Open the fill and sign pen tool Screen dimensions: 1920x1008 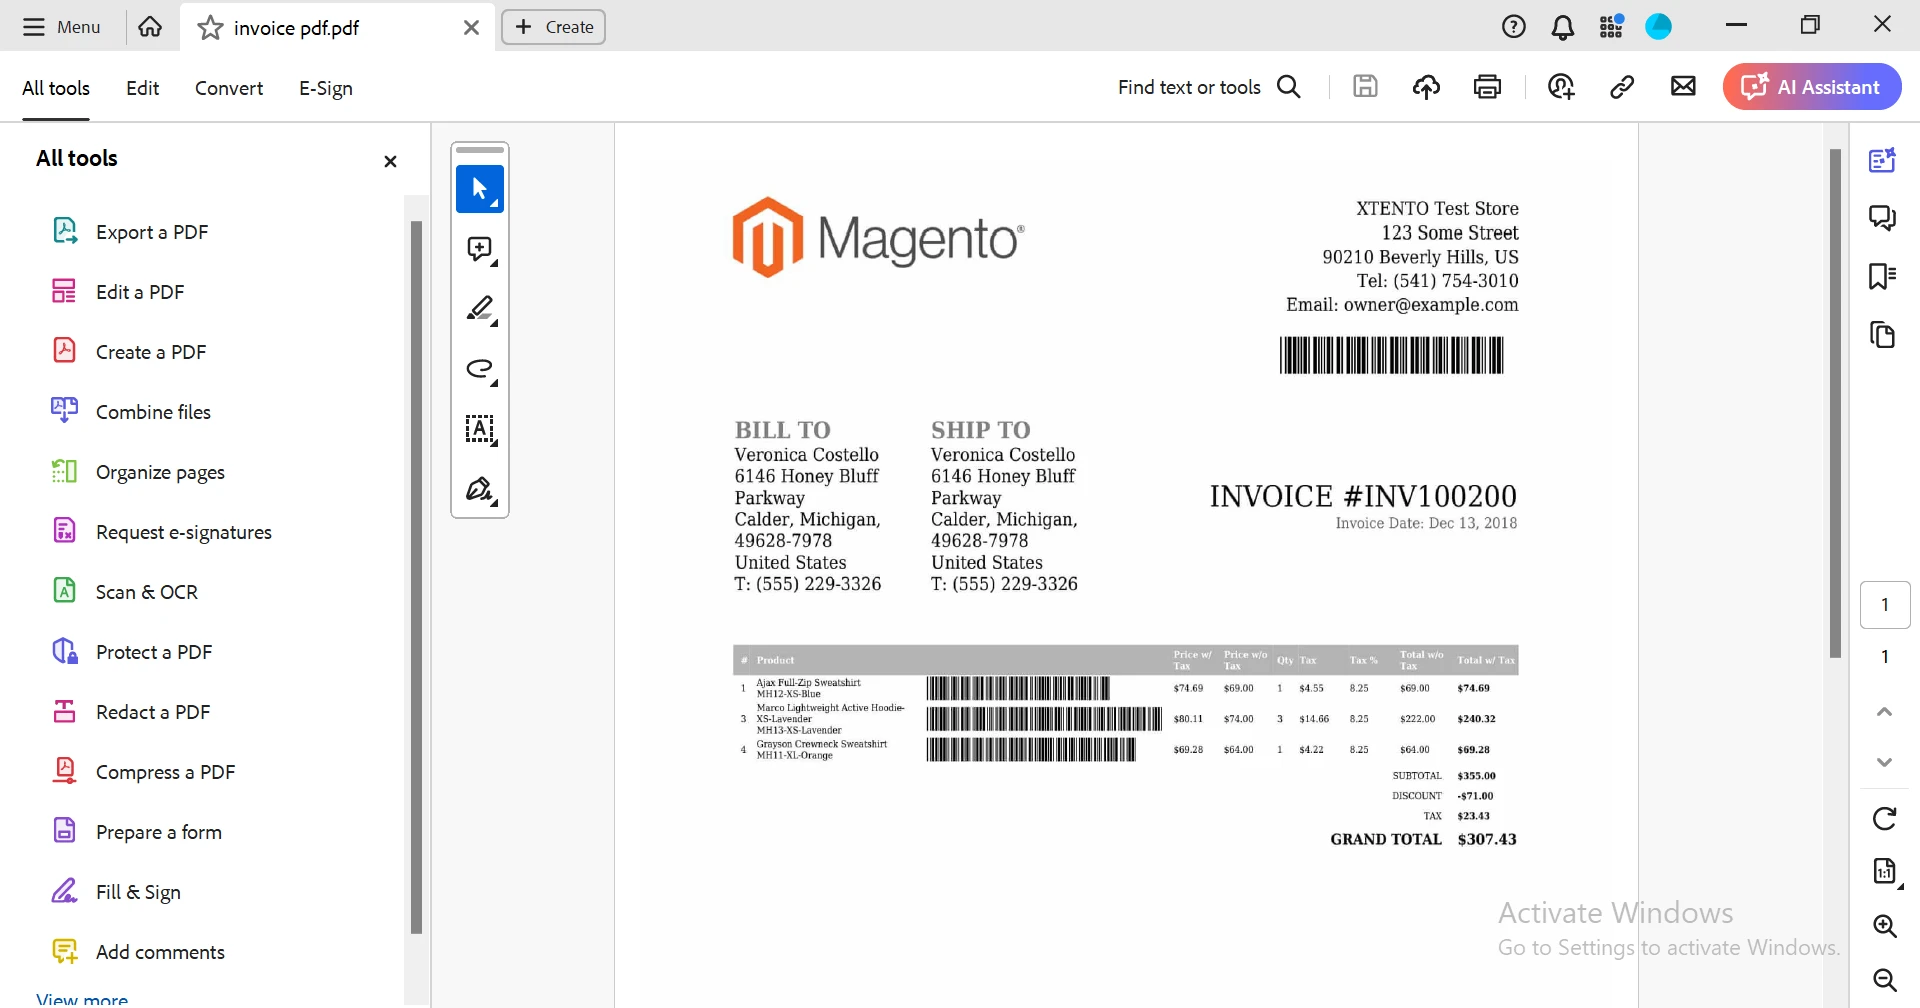click(480, 490)
